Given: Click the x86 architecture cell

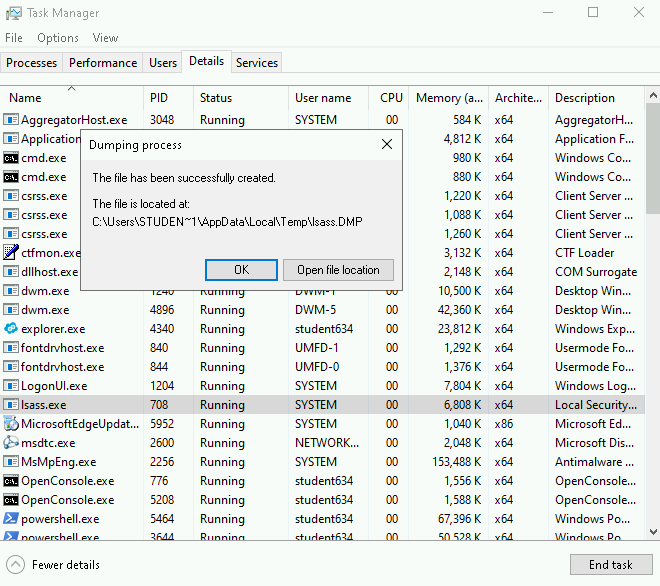Looking at the screenshot, I should tap(504, 424).
